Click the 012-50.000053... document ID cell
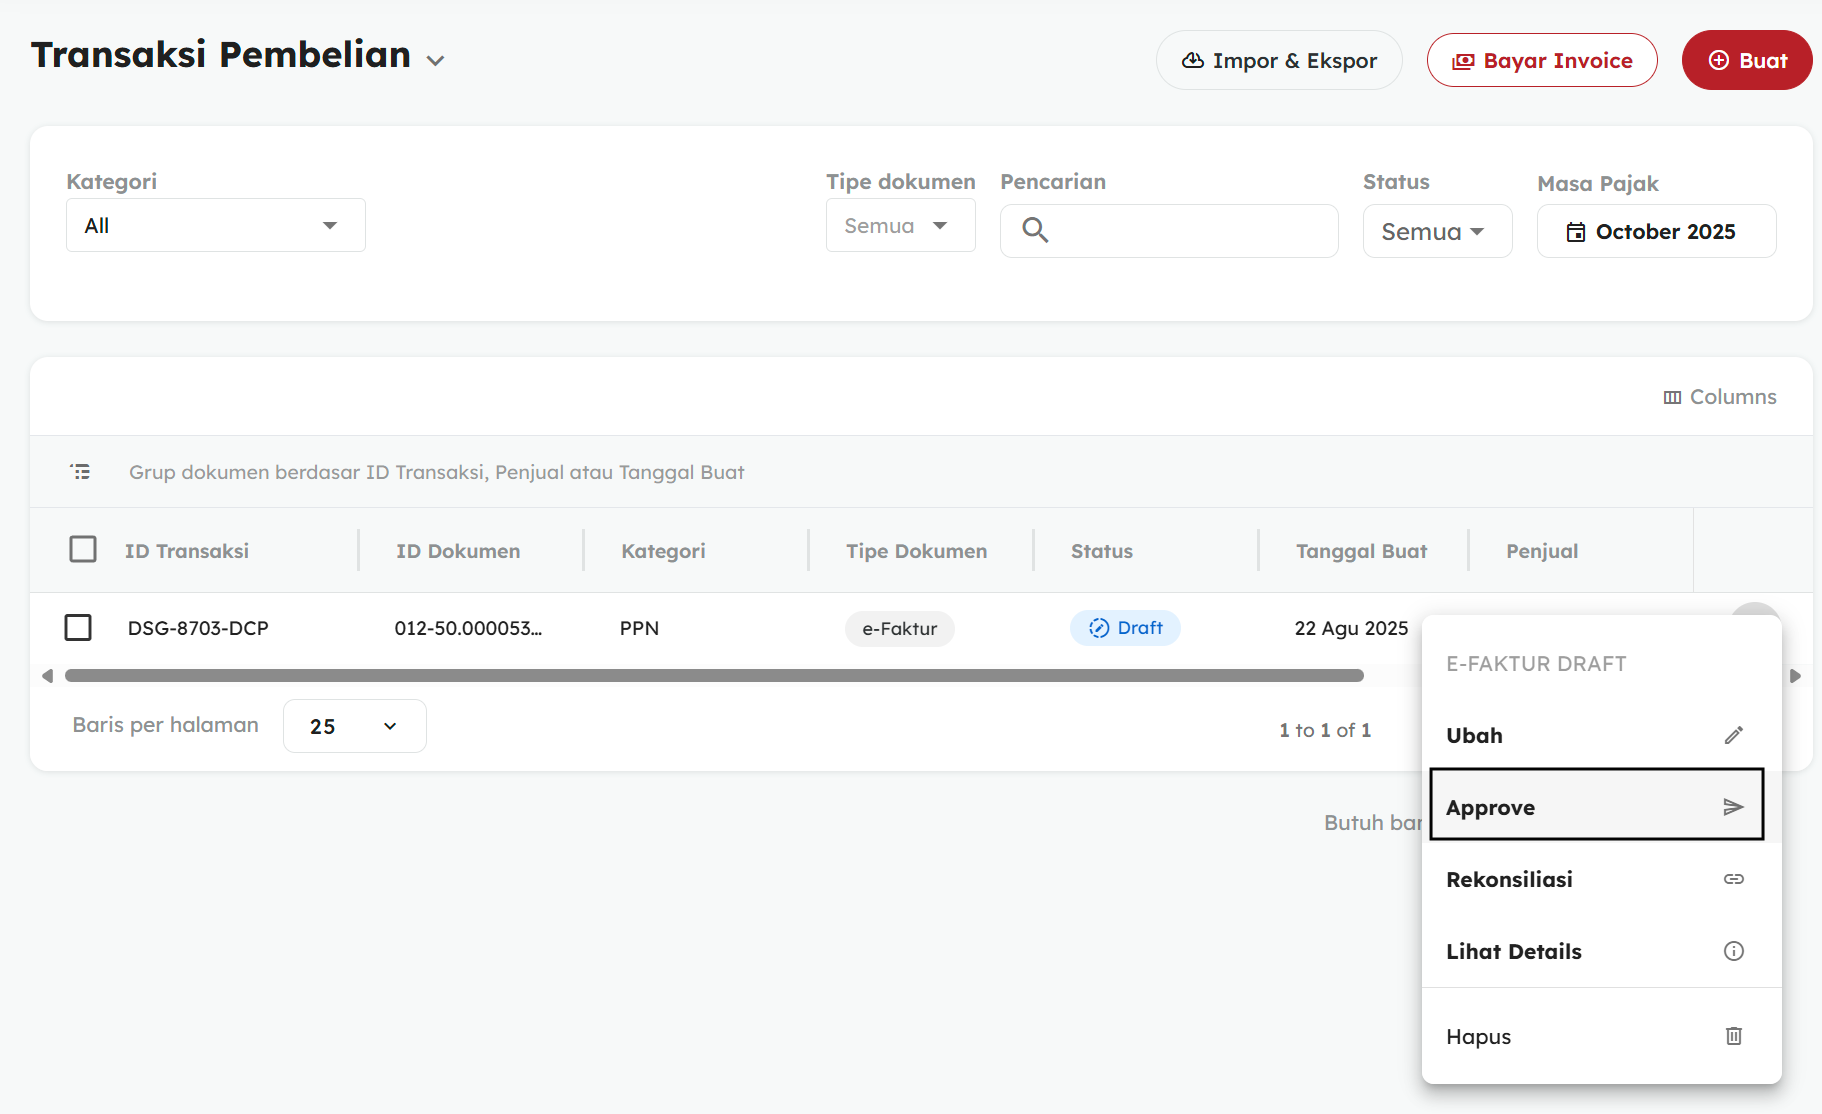The height and width of the screenshot is (1114, 1822). pos(468,628)
